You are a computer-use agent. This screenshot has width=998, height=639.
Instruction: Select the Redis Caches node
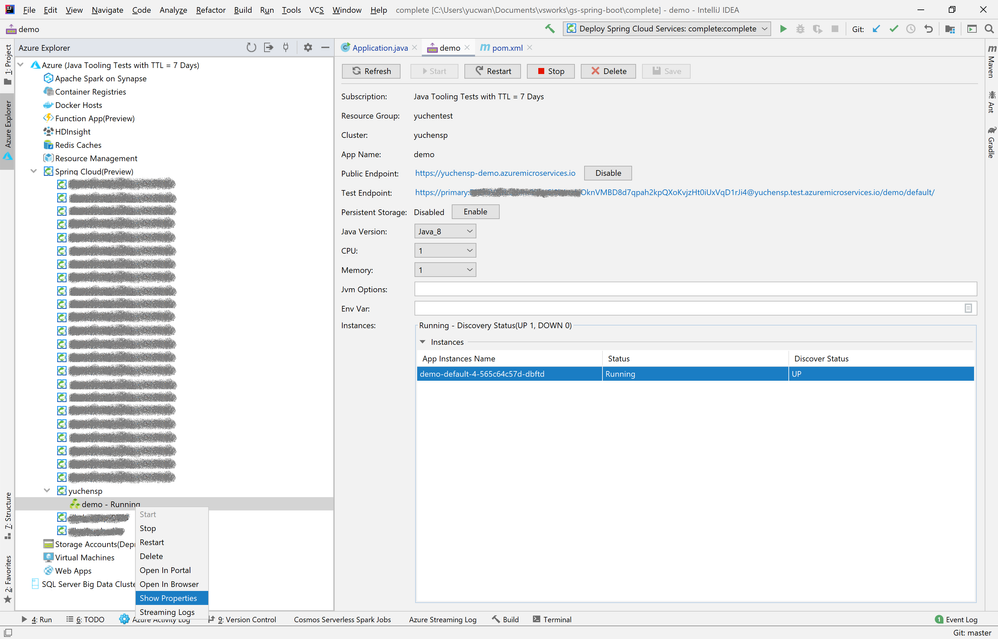point(72,145)
